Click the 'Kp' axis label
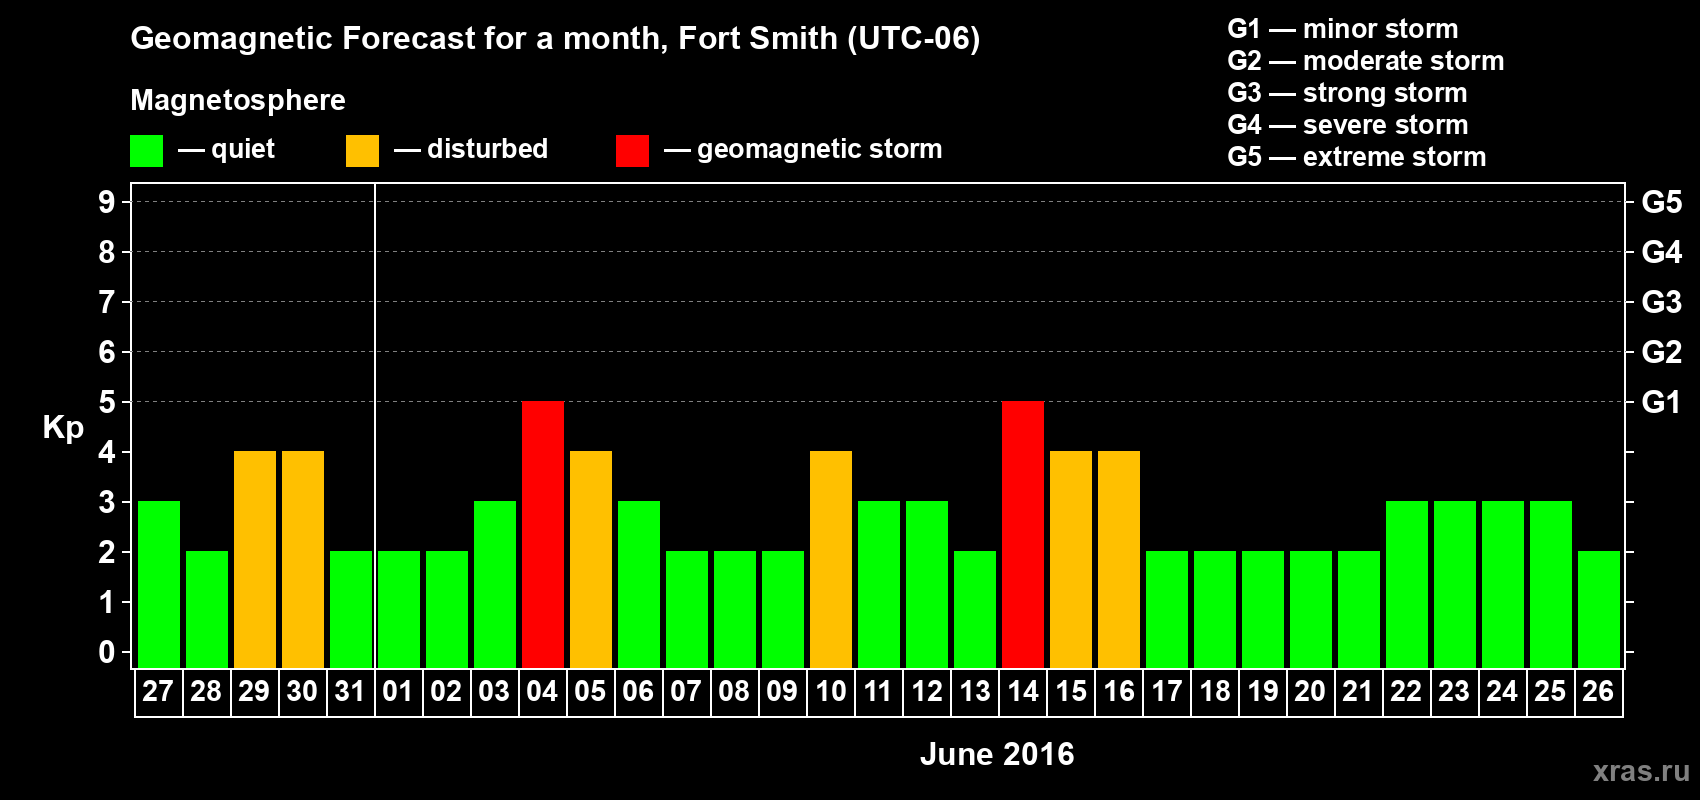The image size is (1700, 800). [x=63, y=428]
